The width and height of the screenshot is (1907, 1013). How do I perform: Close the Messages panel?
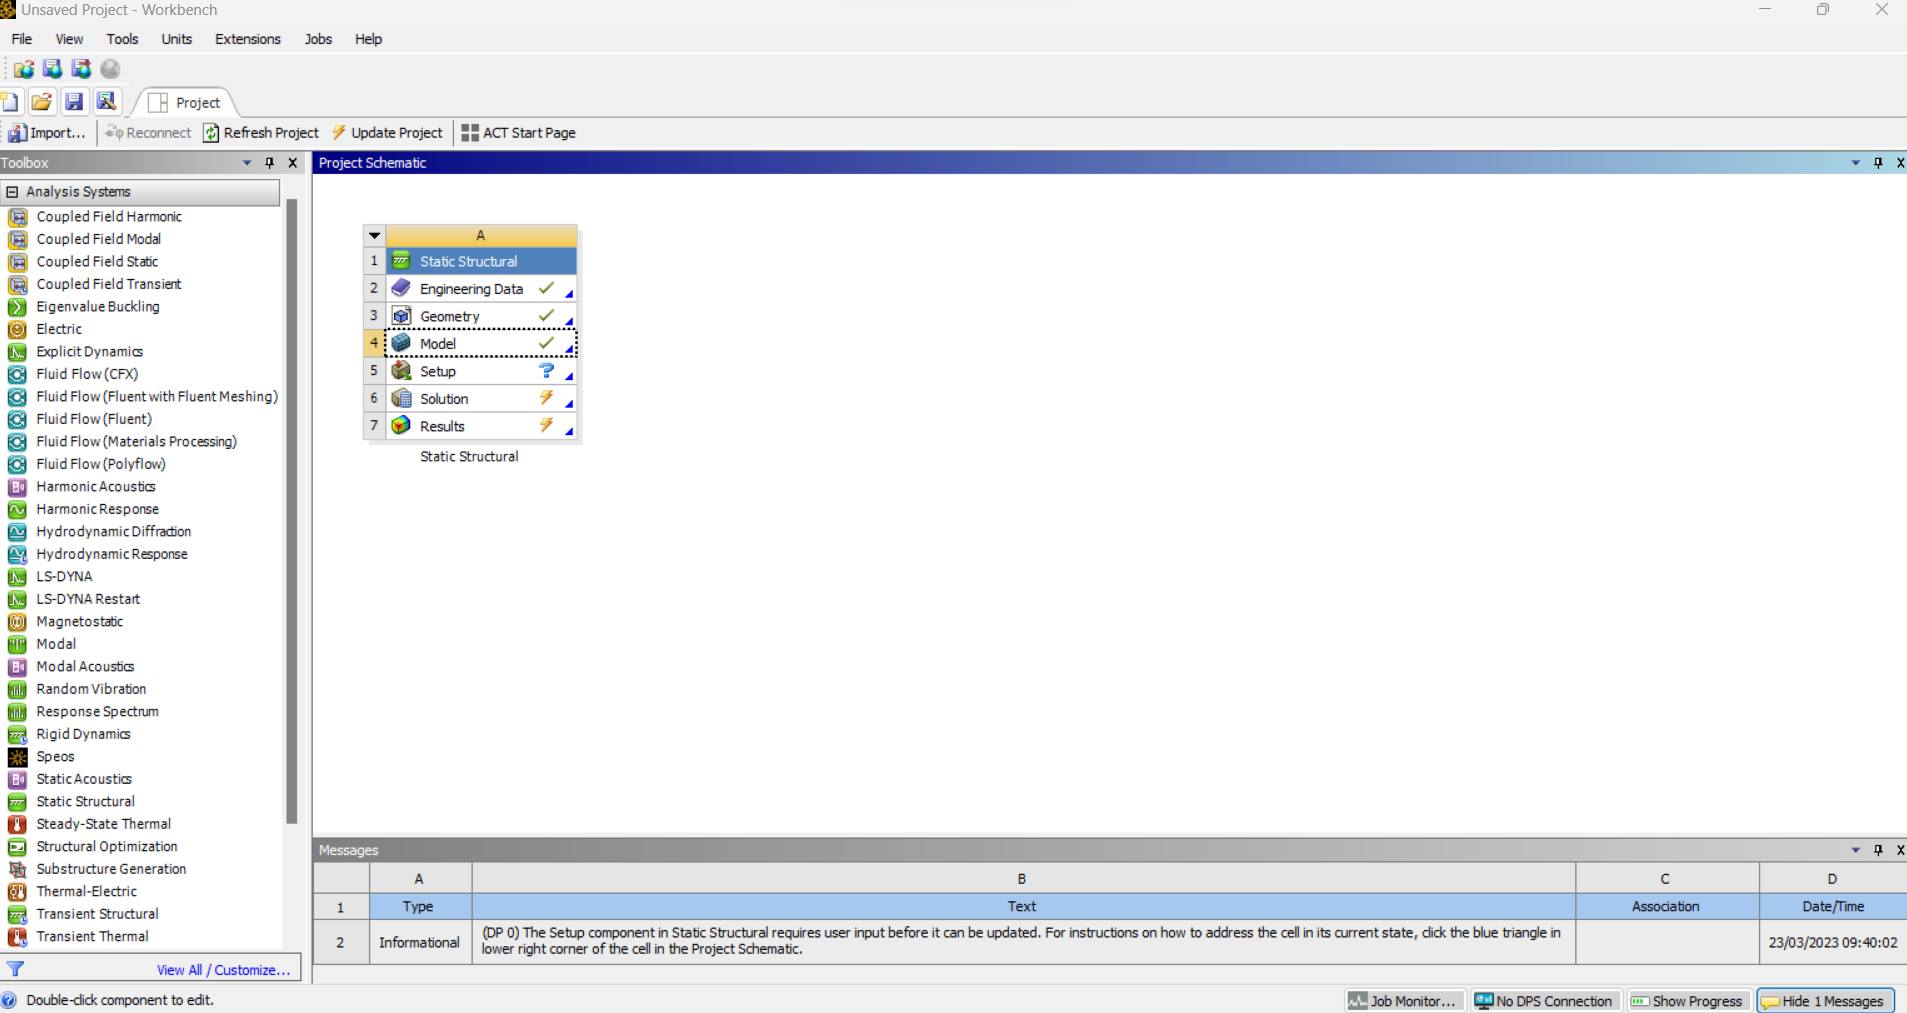[x=1900, y=850]
